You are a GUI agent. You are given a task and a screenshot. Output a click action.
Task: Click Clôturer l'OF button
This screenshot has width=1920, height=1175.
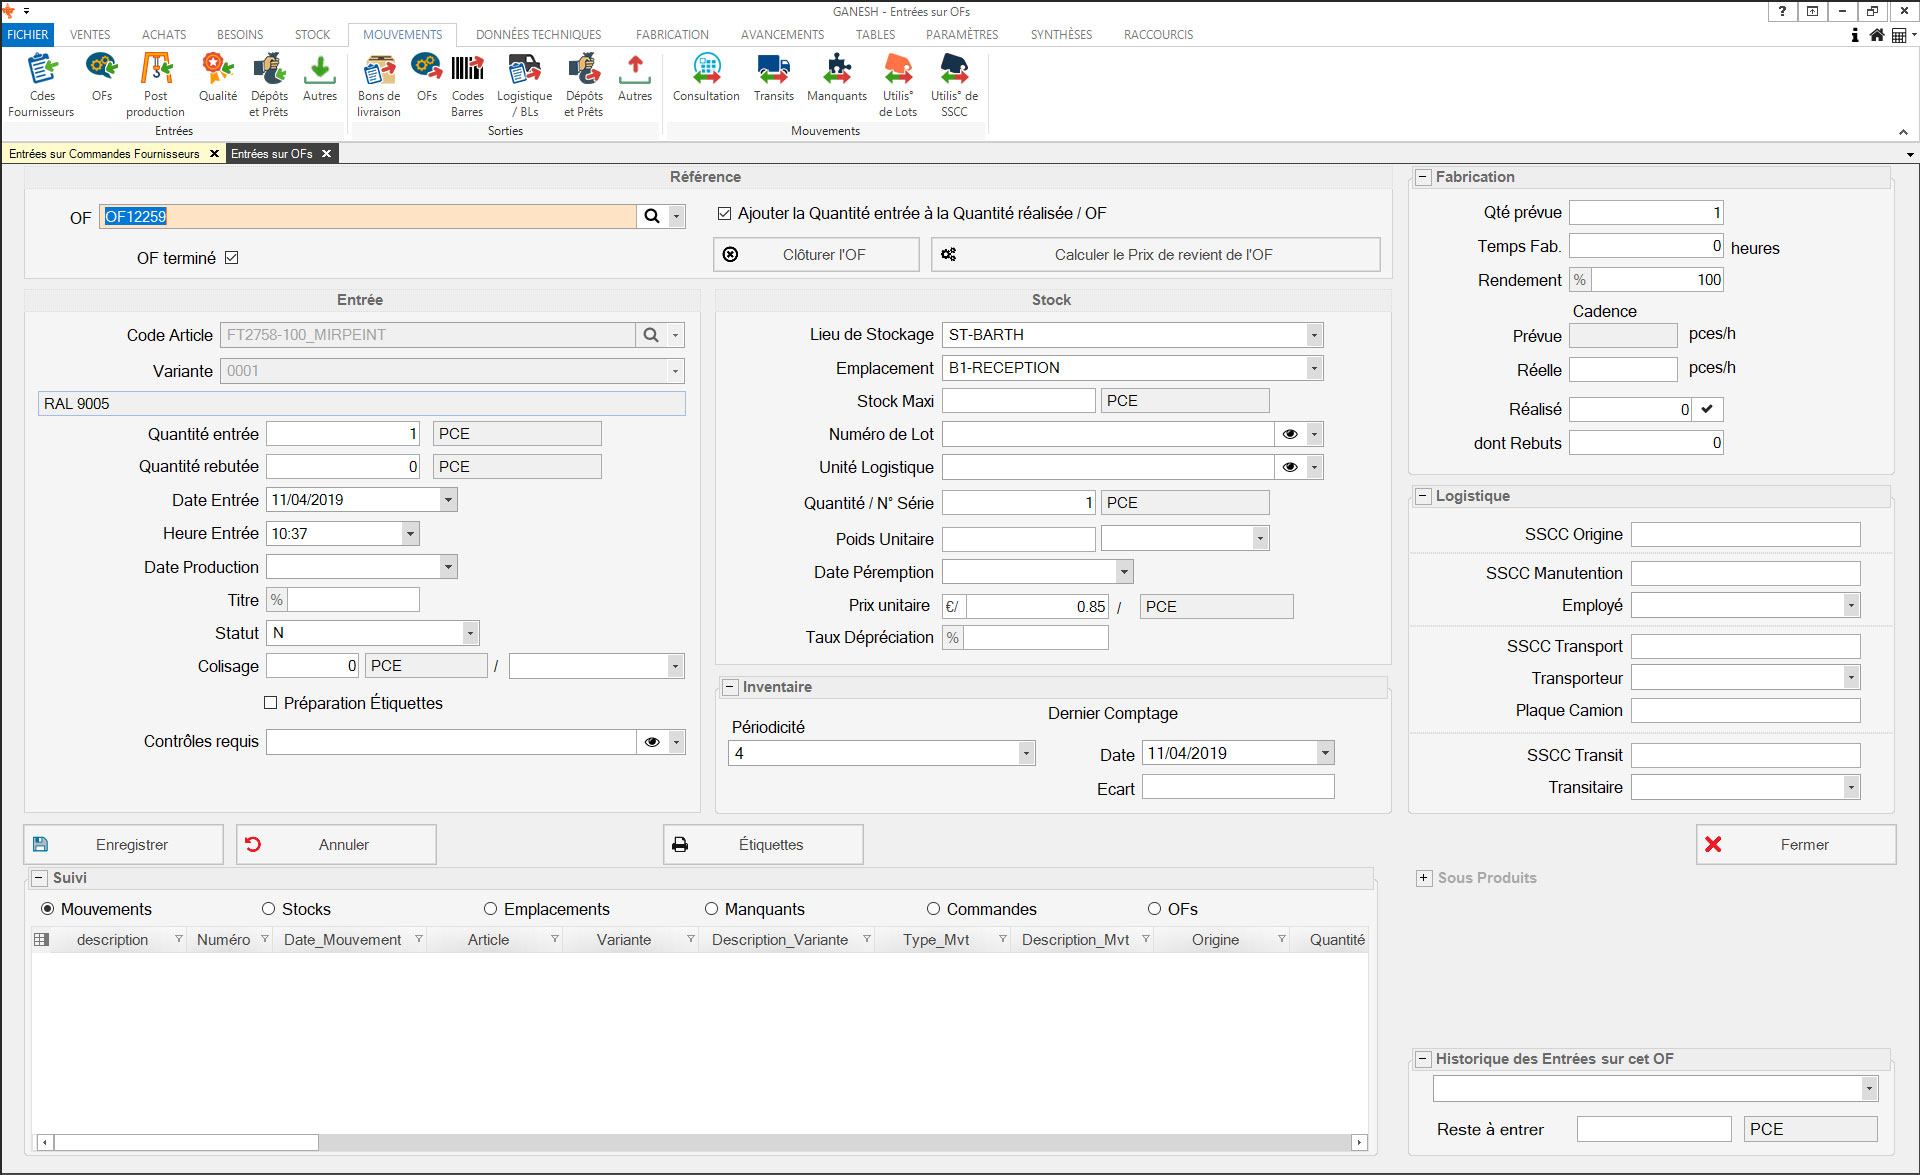[x=816, y=254]
